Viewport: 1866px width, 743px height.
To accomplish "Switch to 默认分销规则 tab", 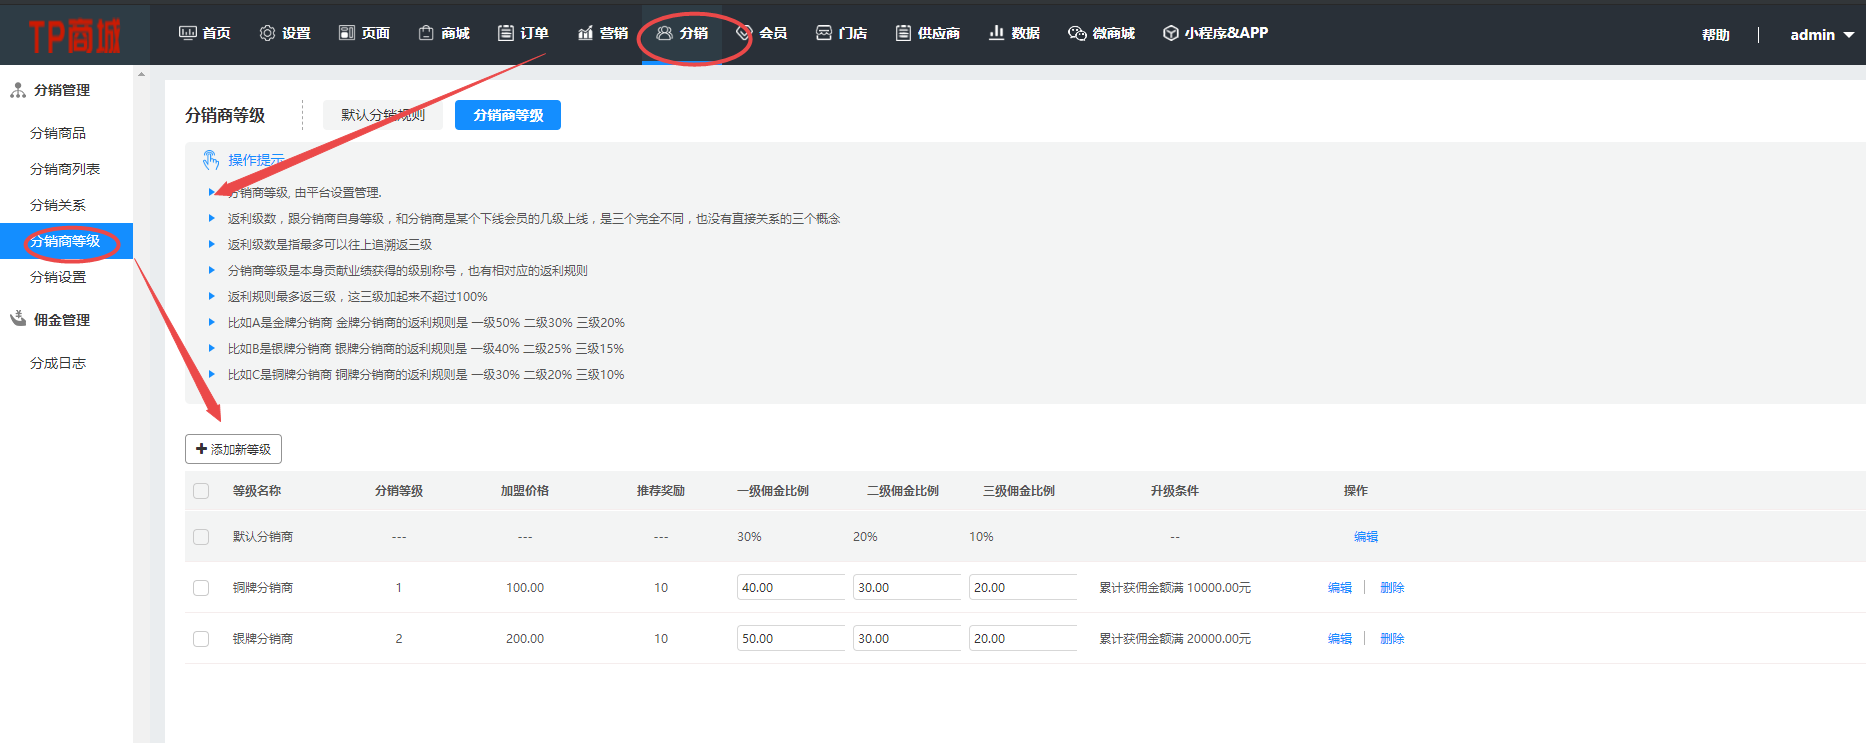I will [383, 115].
